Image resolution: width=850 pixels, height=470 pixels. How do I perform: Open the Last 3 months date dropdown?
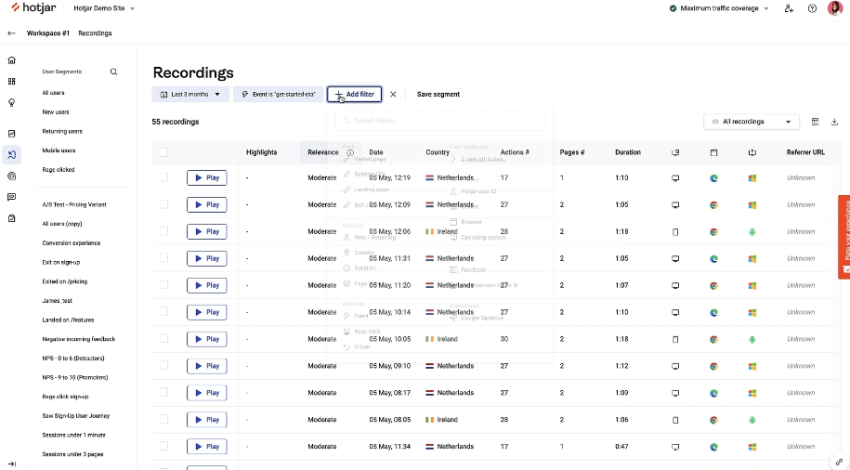(x=190, y=94)
